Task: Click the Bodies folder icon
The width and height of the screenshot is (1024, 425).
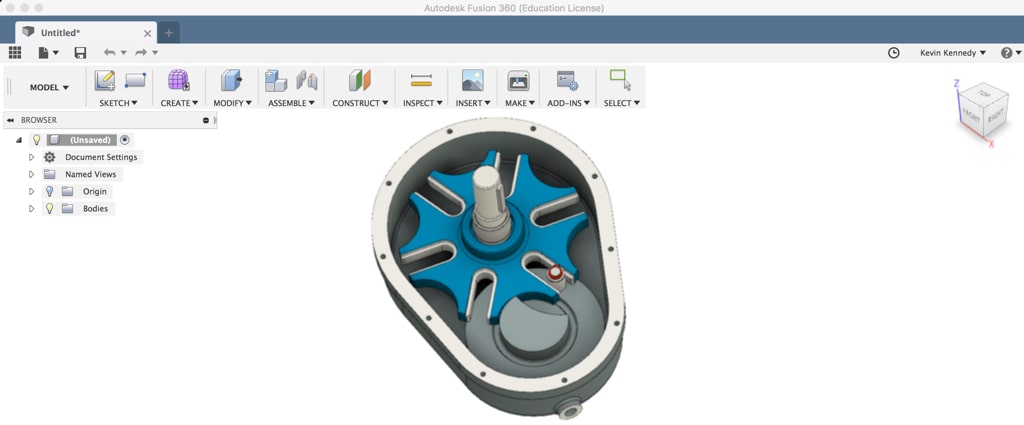Action: (68, 208)
